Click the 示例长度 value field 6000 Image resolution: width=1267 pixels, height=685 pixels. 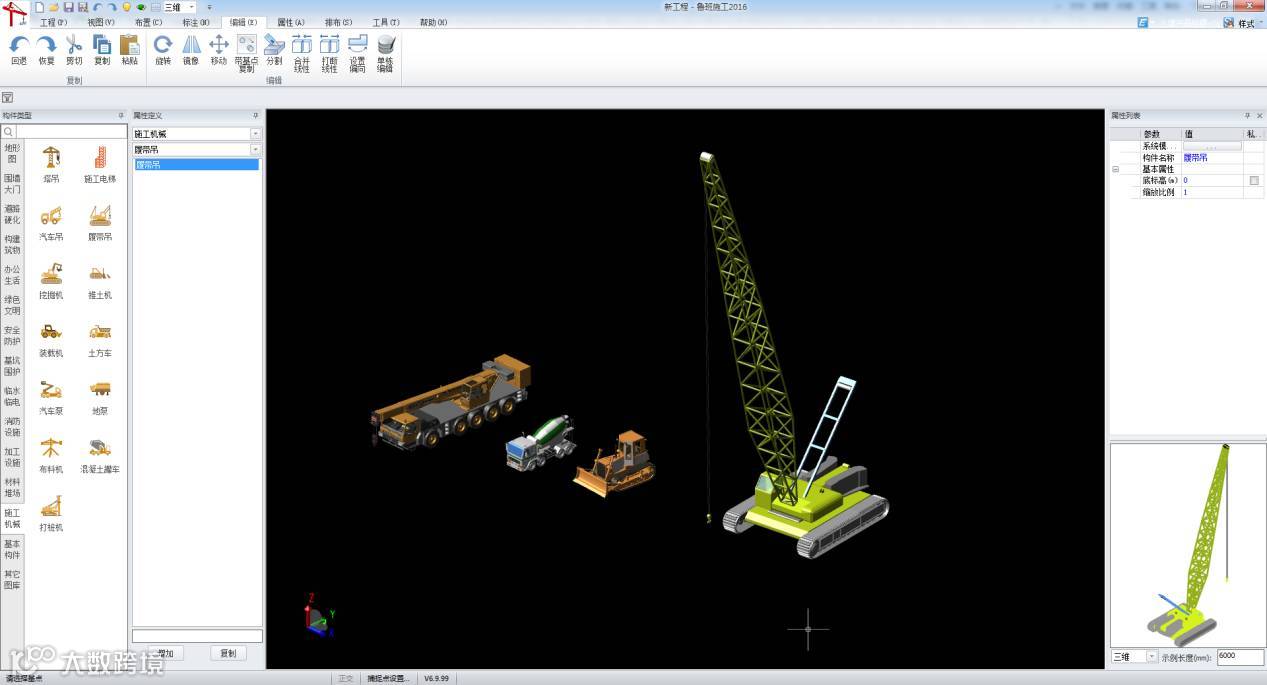(x=1240, y=656)
